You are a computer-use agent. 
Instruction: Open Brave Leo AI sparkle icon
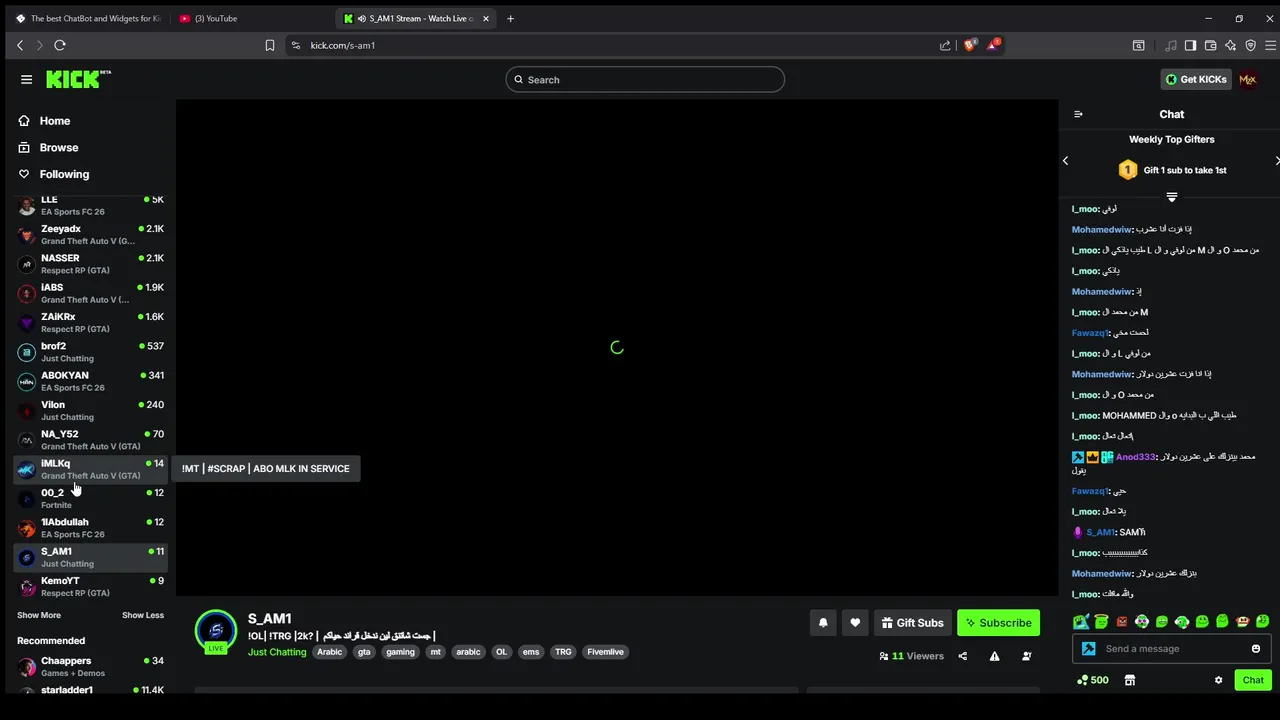1230,45
